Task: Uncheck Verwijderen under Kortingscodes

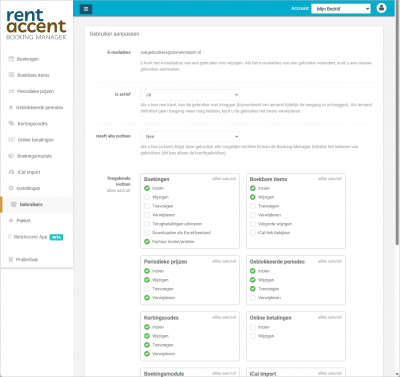Action: (x=147, y=354)
